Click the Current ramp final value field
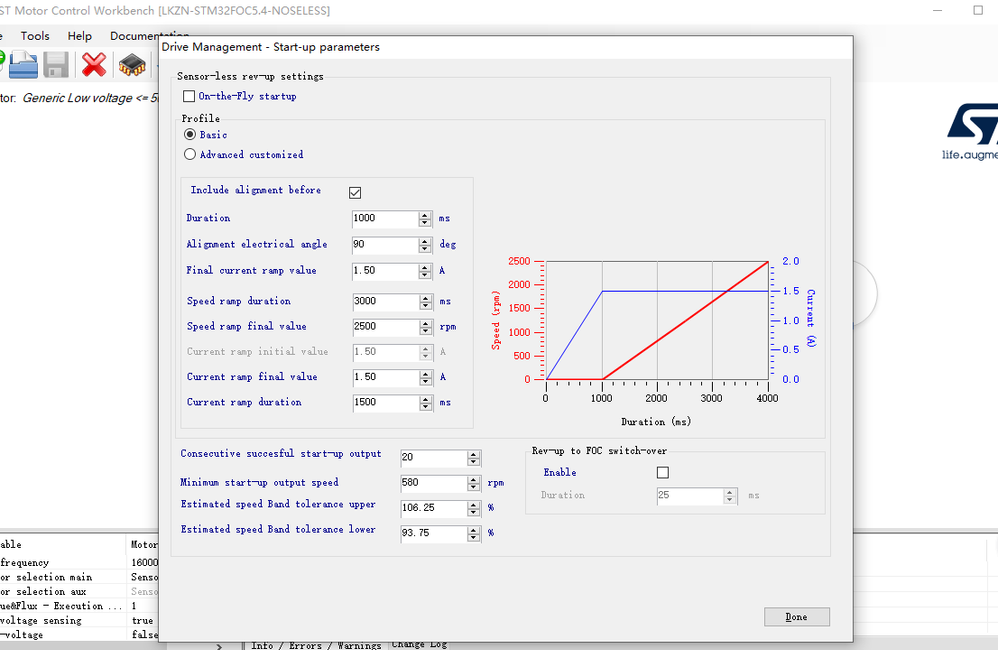 click(x=385, y=377)
